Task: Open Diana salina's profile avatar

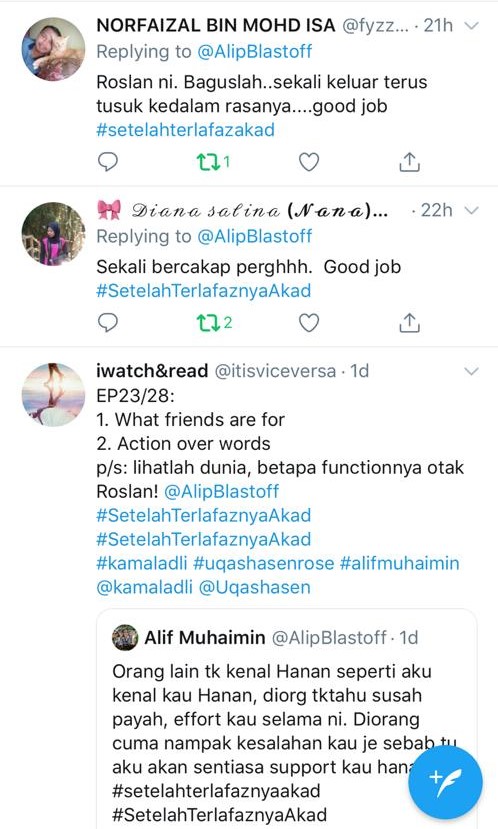Action: tap(53, 234)
